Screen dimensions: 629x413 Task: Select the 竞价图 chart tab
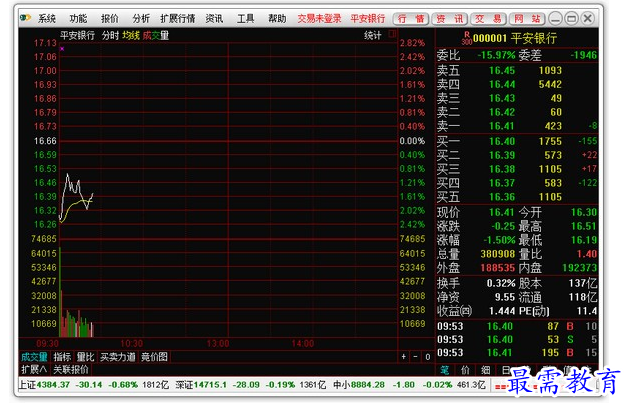154,357
